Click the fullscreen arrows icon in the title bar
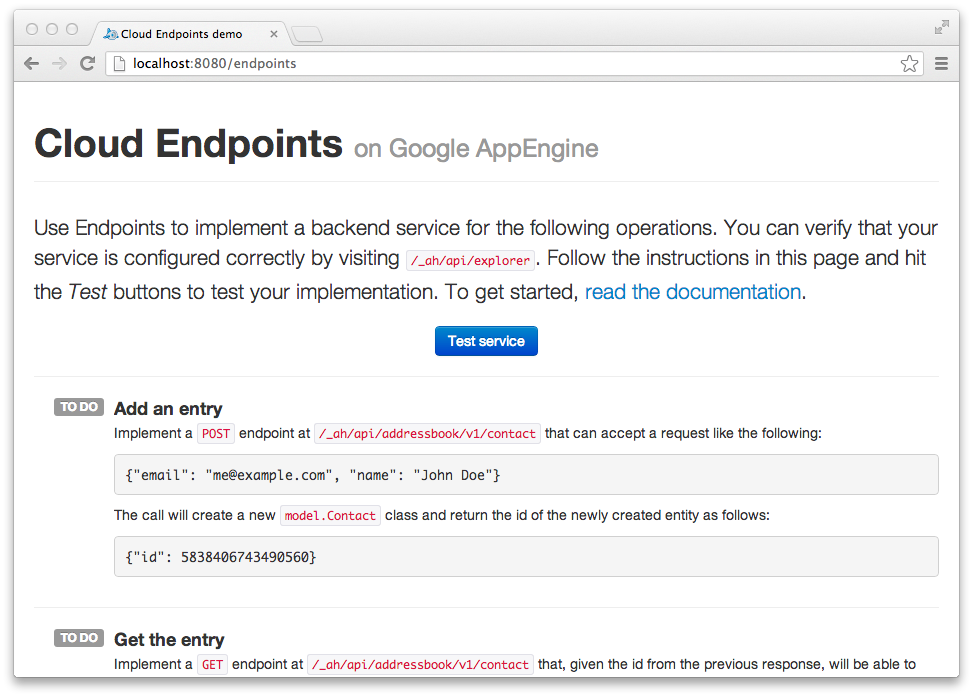Image resolution: width=973 pixels, height=697 pixels. (941, 27)
